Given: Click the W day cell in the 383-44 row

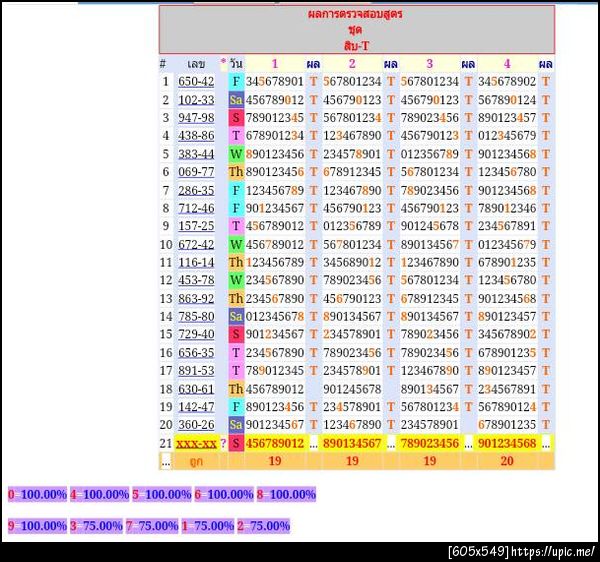Looking at the screenshot, I should (236, 154).
